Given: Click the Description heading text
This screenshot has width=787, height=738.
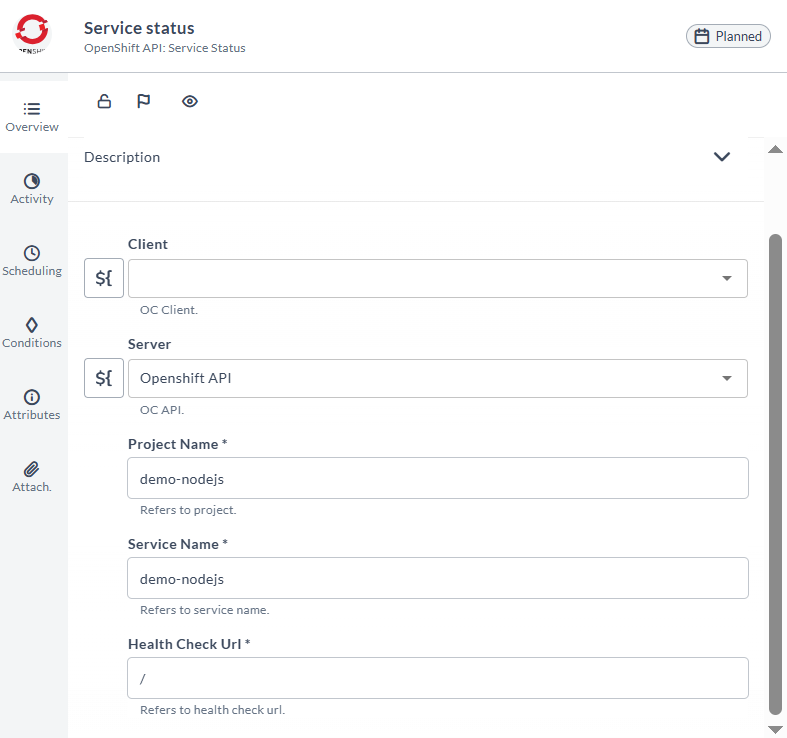Looking at the screenshot, I should pyautogui.click(x=122, y=157).
